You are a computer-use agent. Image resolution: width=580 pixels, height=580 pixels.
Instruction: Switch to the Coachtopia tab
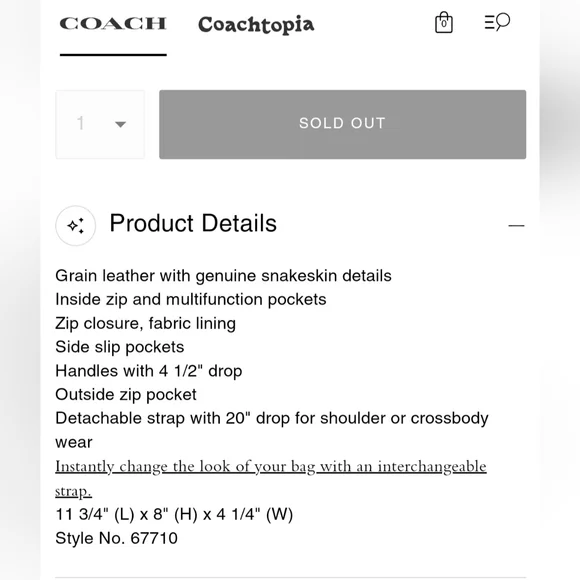pyautogui.click(x=256, y=25)
